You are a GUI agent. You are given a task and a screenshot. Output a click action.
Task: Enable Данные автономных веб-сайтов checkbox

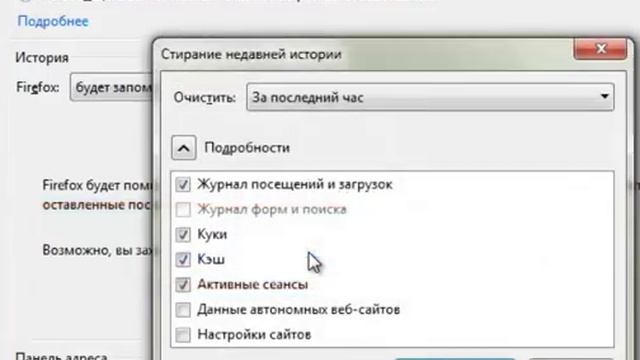click(x=183, y=310)
